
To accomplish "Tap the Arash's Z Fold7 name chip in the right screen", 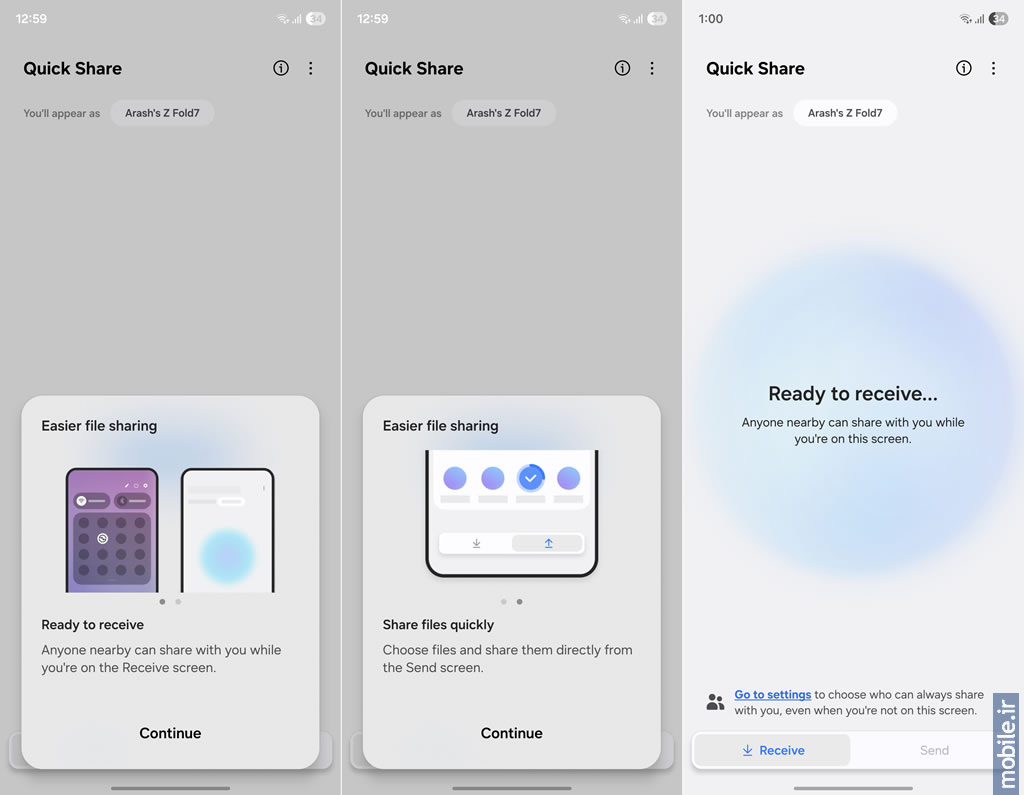I will [x=845, y=113].
